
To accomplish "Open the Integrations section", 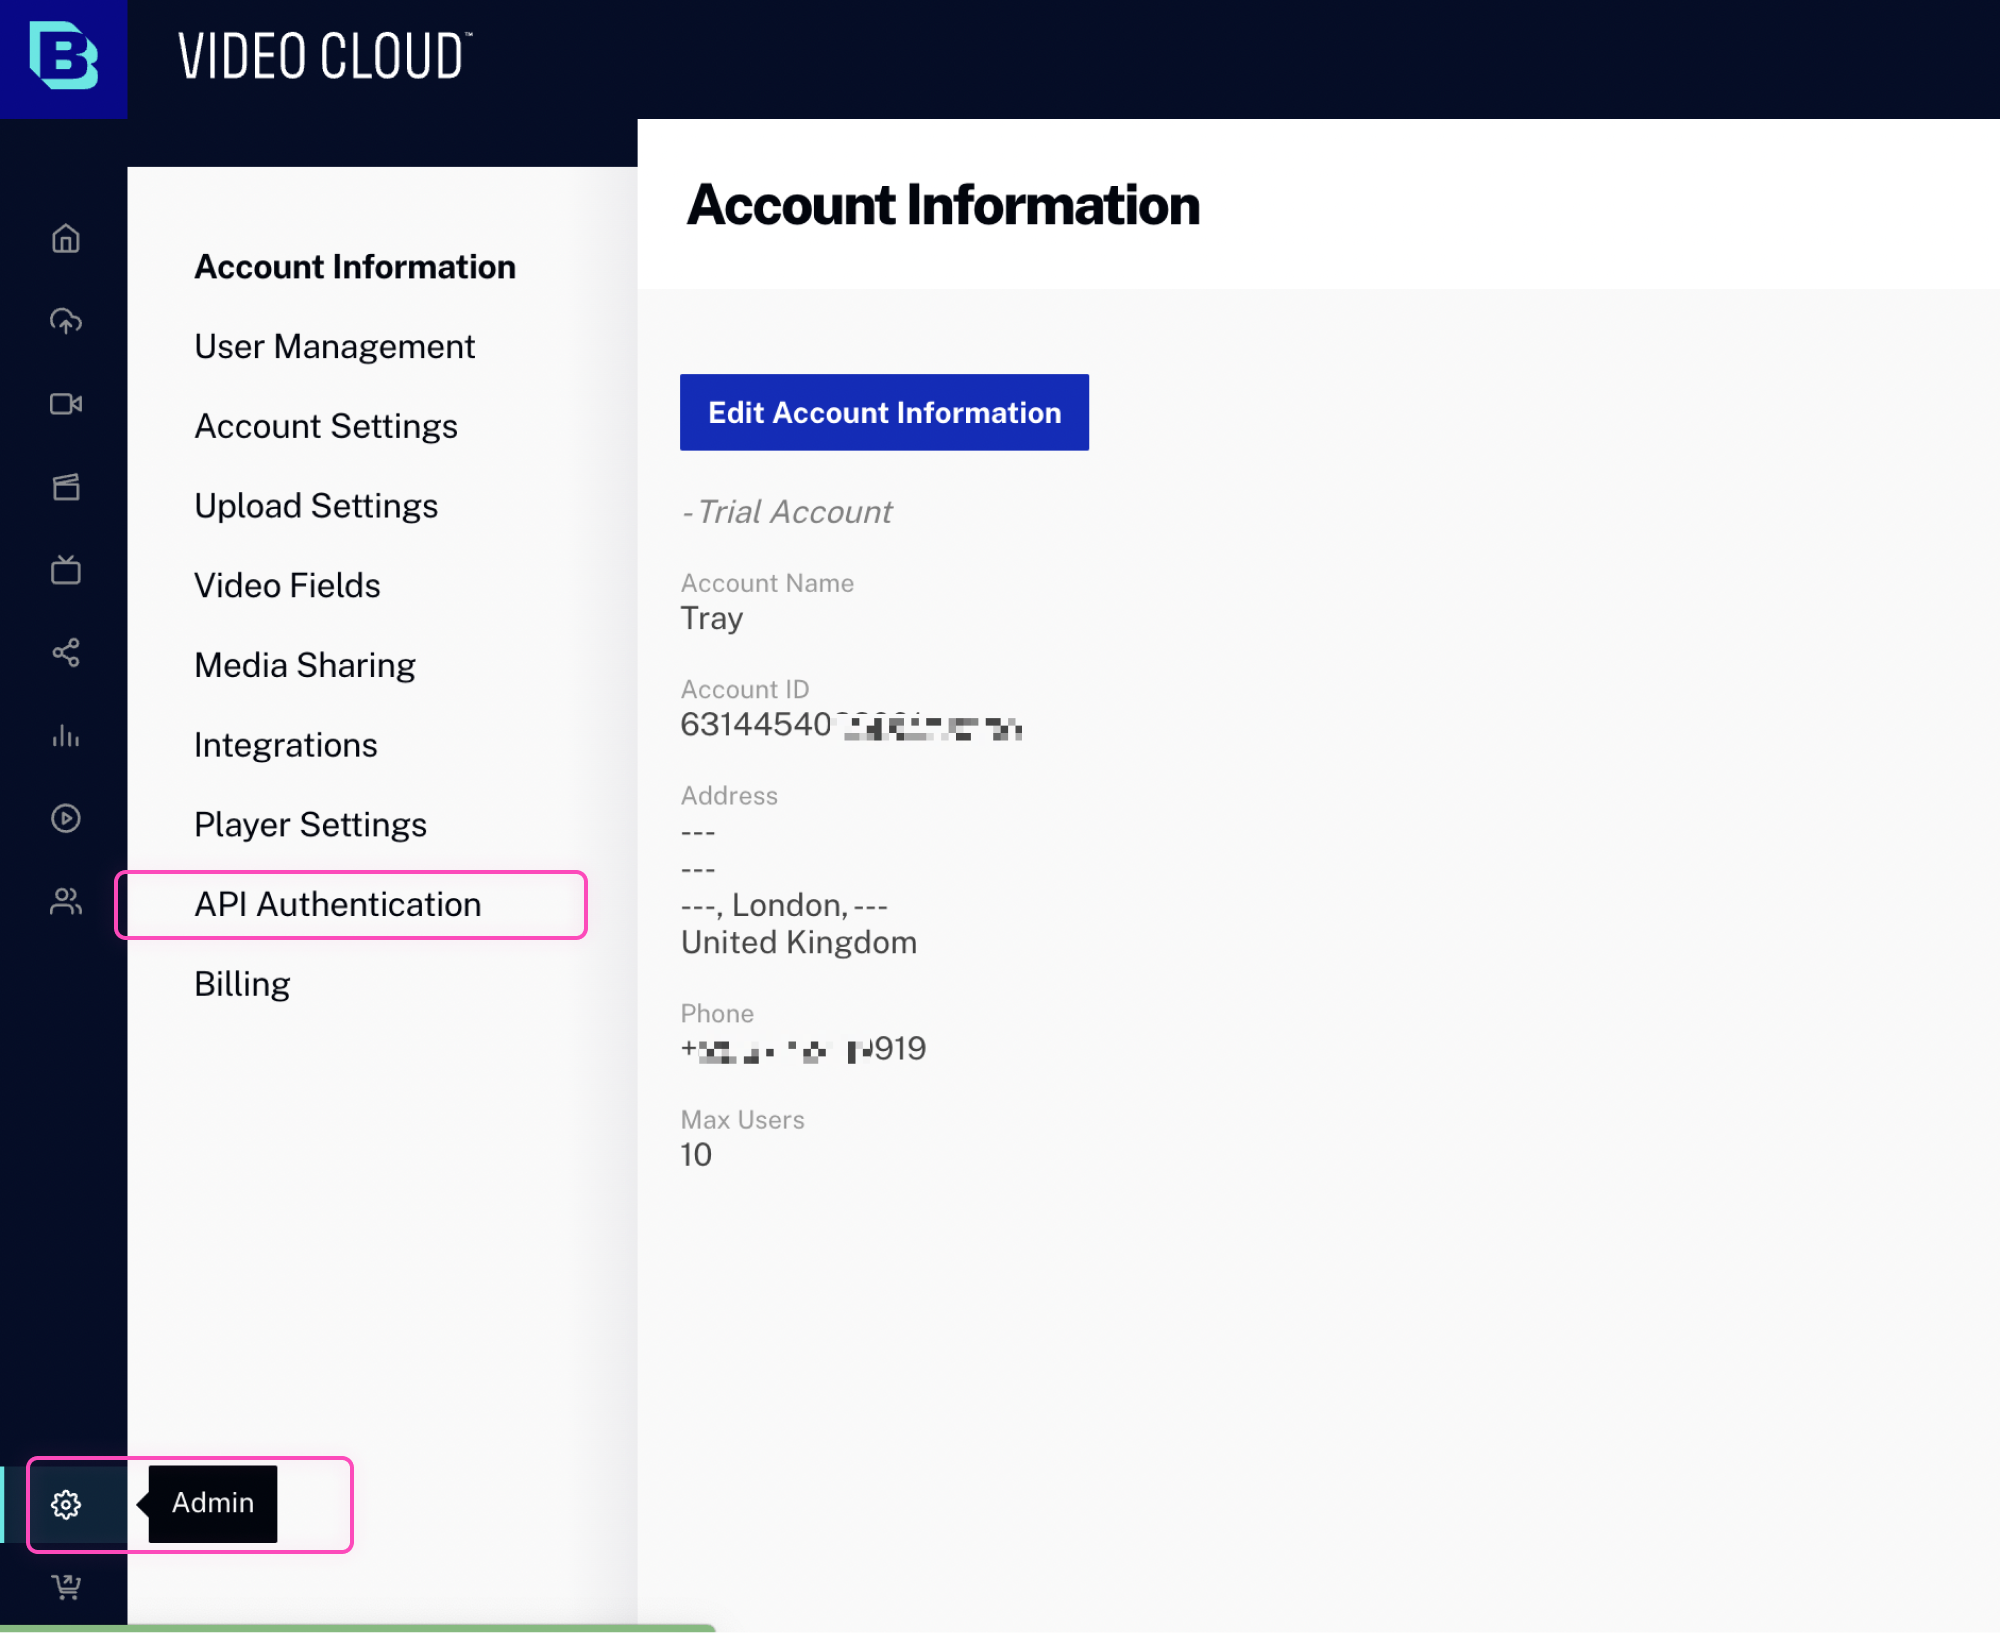I will click(x=286, y=744).
